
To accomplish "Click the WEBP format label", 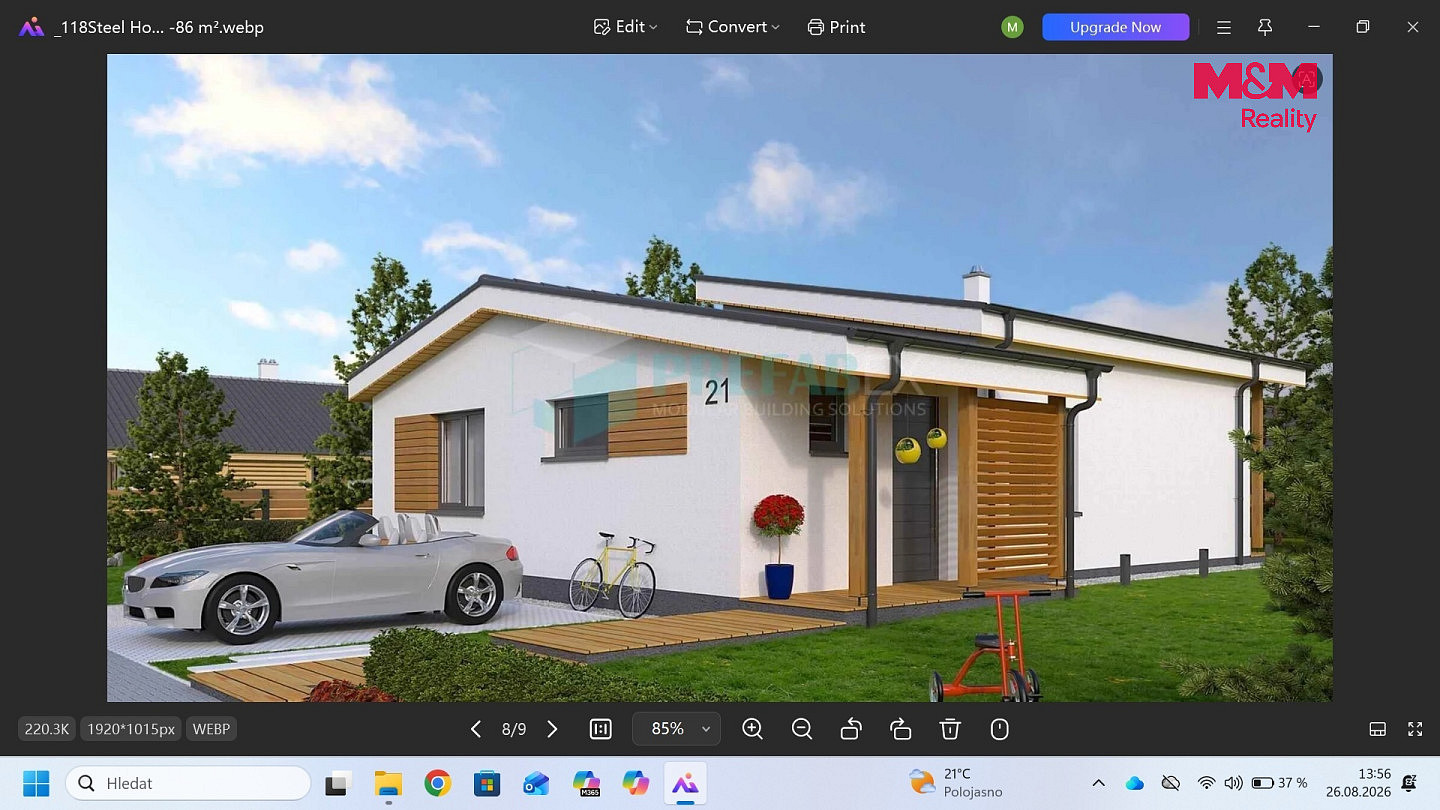I will (x=211, y=729).
